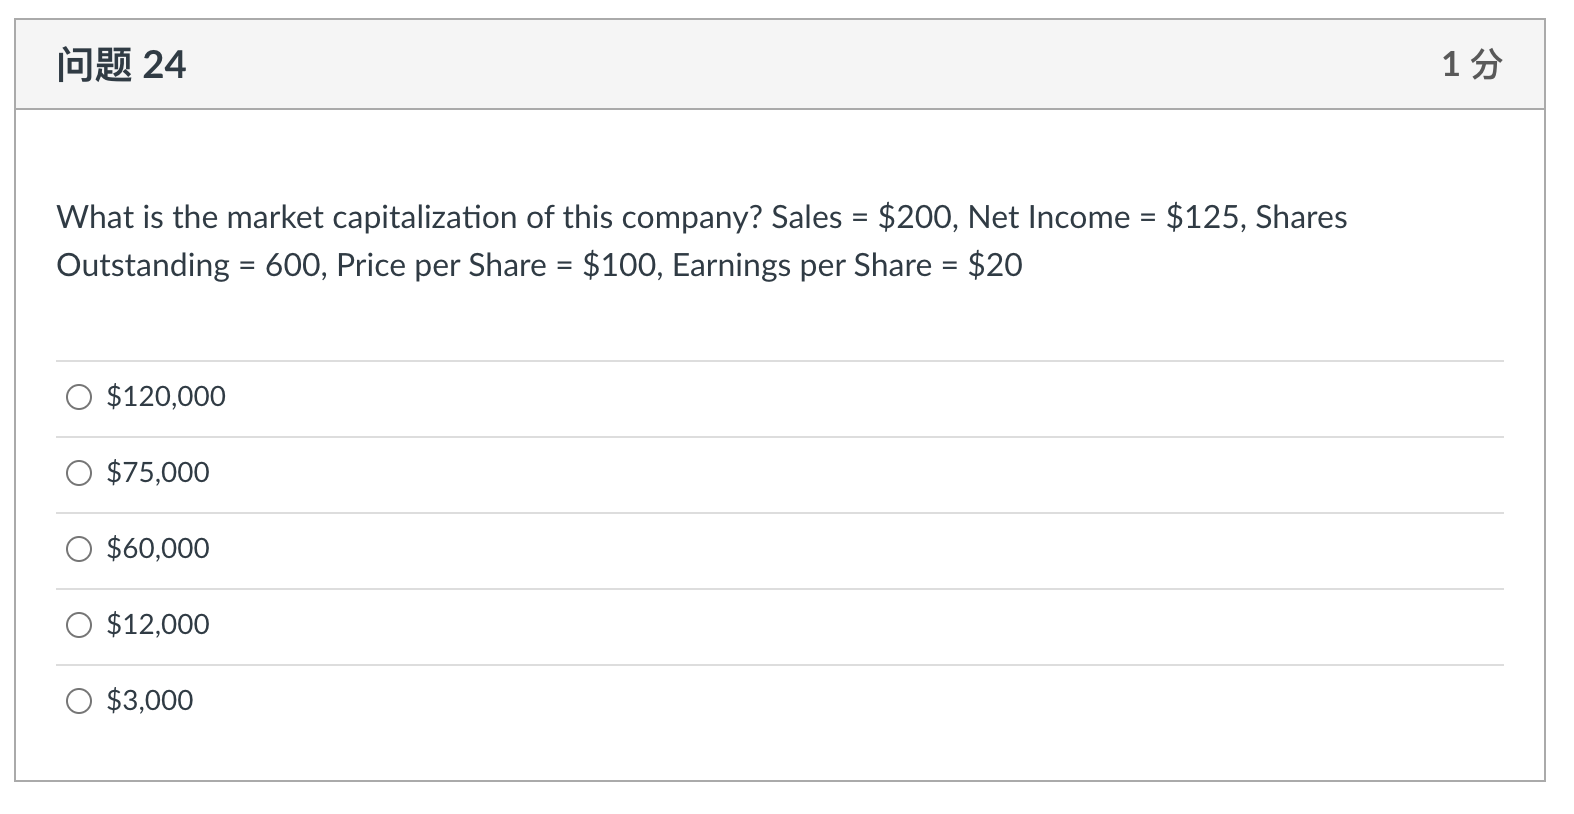
Task: Click the words "Net Income" in question
Action: click(x=1048, y=217)
